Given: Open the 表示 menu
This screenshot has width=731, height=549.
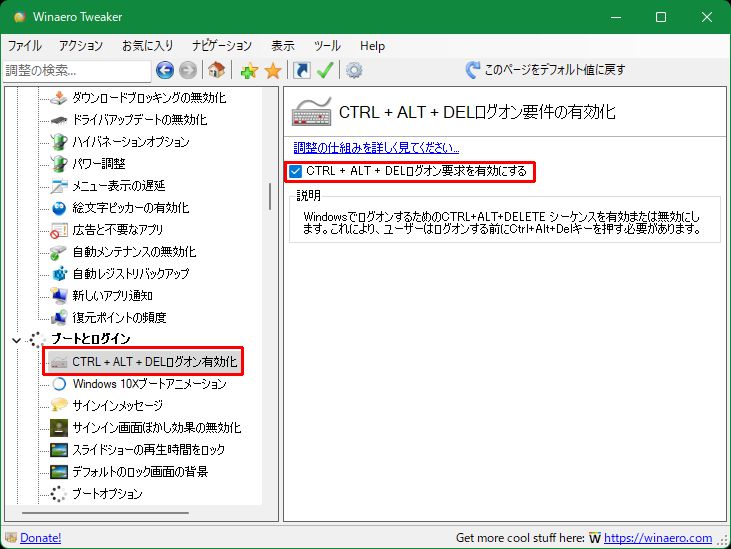Looking at the screenshot, I should (283, 46).
